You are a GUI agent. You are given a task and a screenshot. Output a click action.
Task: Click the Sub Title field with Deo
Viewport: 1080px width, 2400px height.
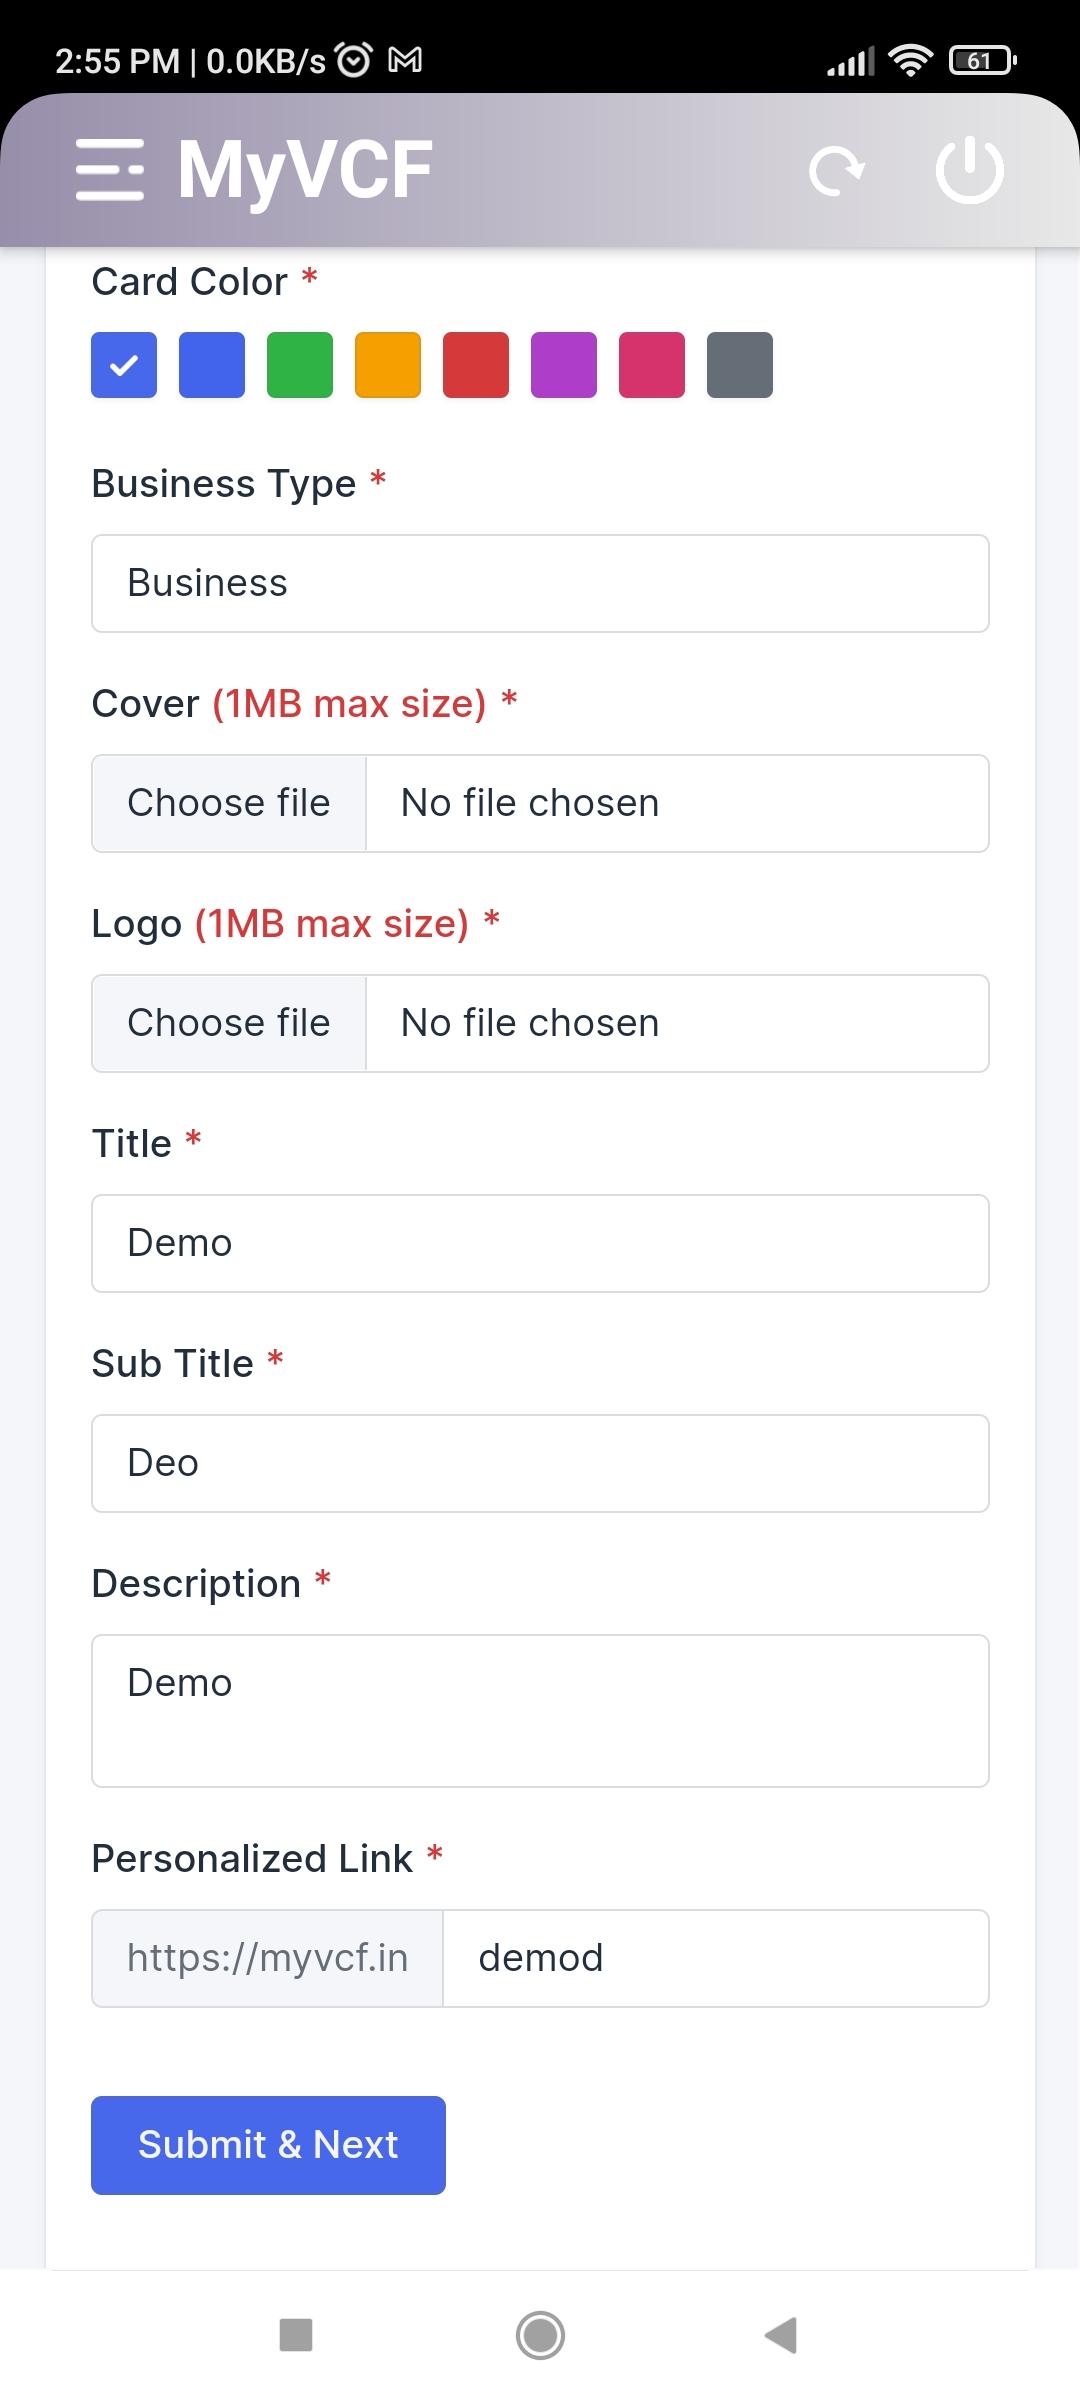tap(540, 1463)
